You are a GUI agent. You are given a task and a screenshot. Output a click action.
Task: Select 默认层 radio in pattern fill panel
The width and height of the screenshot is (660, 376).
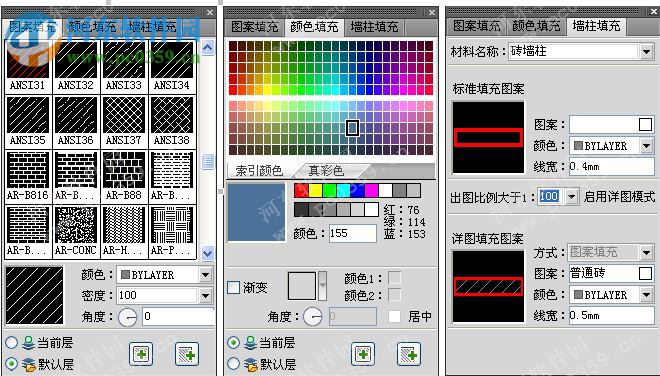tap(11, 363)
